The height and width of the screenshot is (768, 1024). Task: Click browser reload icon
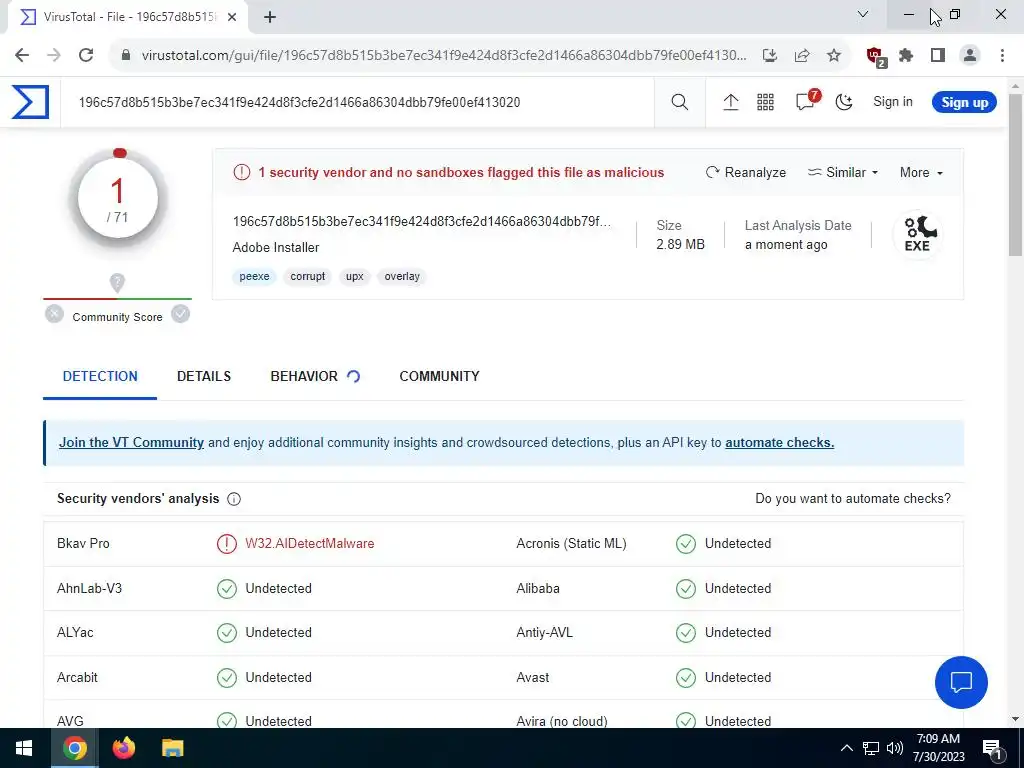coord(86,55)
